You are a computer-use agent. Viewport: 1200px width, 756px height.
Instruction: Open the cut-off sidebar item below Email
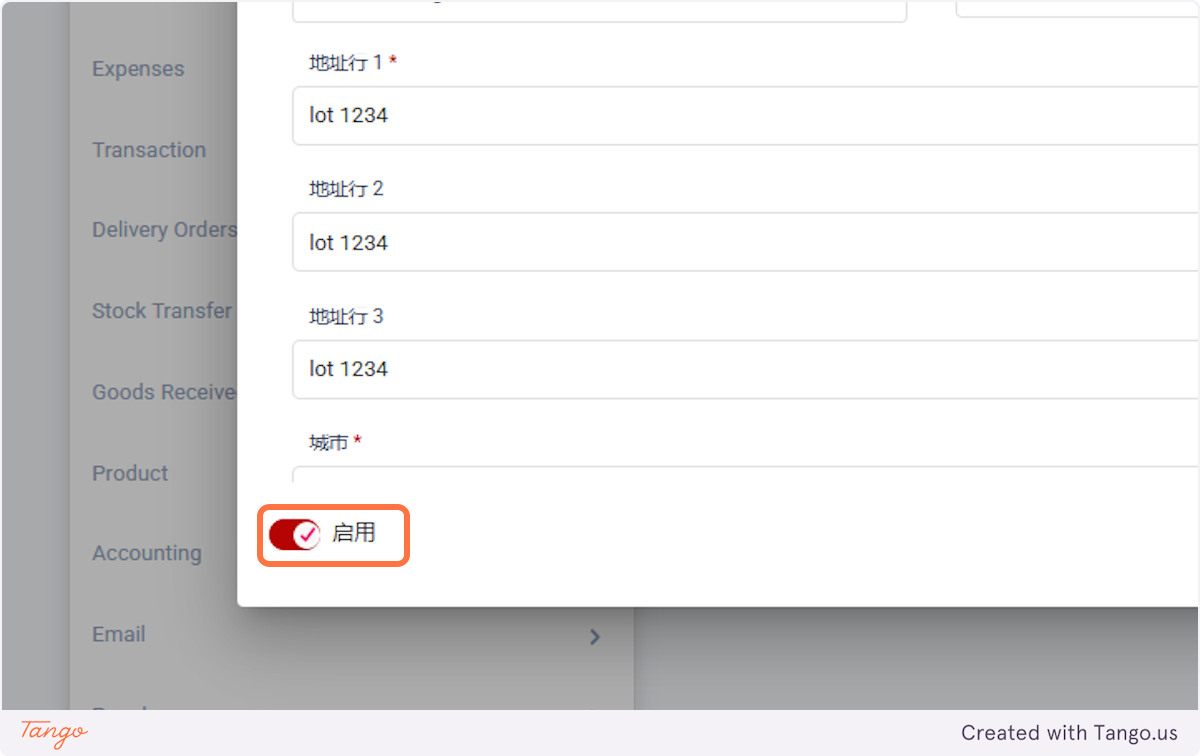(x=119, y=709)
